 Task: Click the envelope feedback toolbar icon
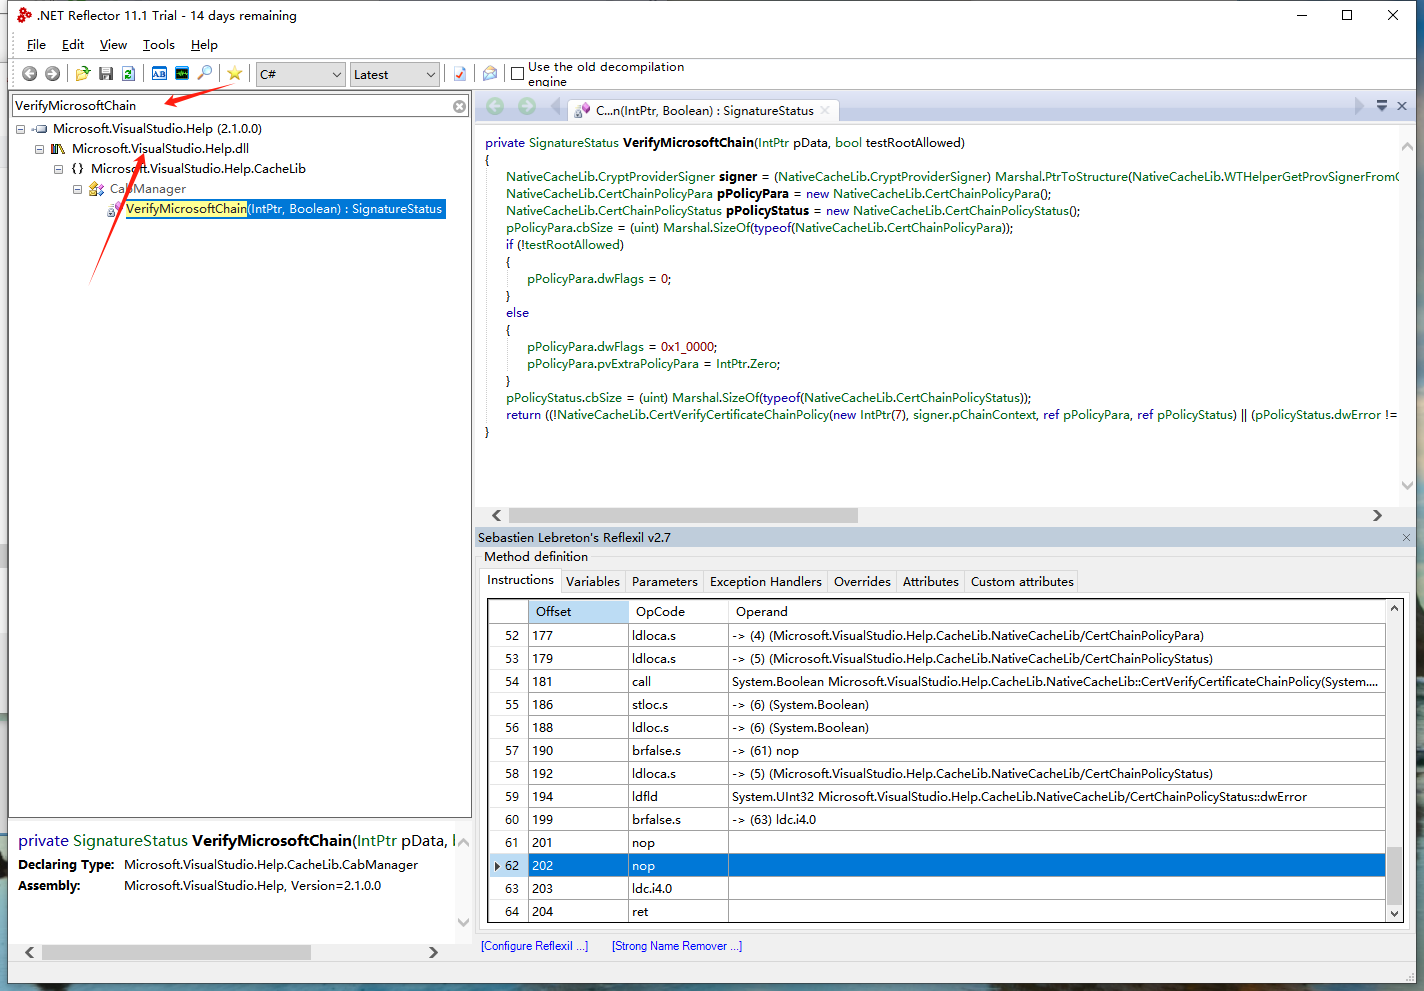click(x=490, y=74)
